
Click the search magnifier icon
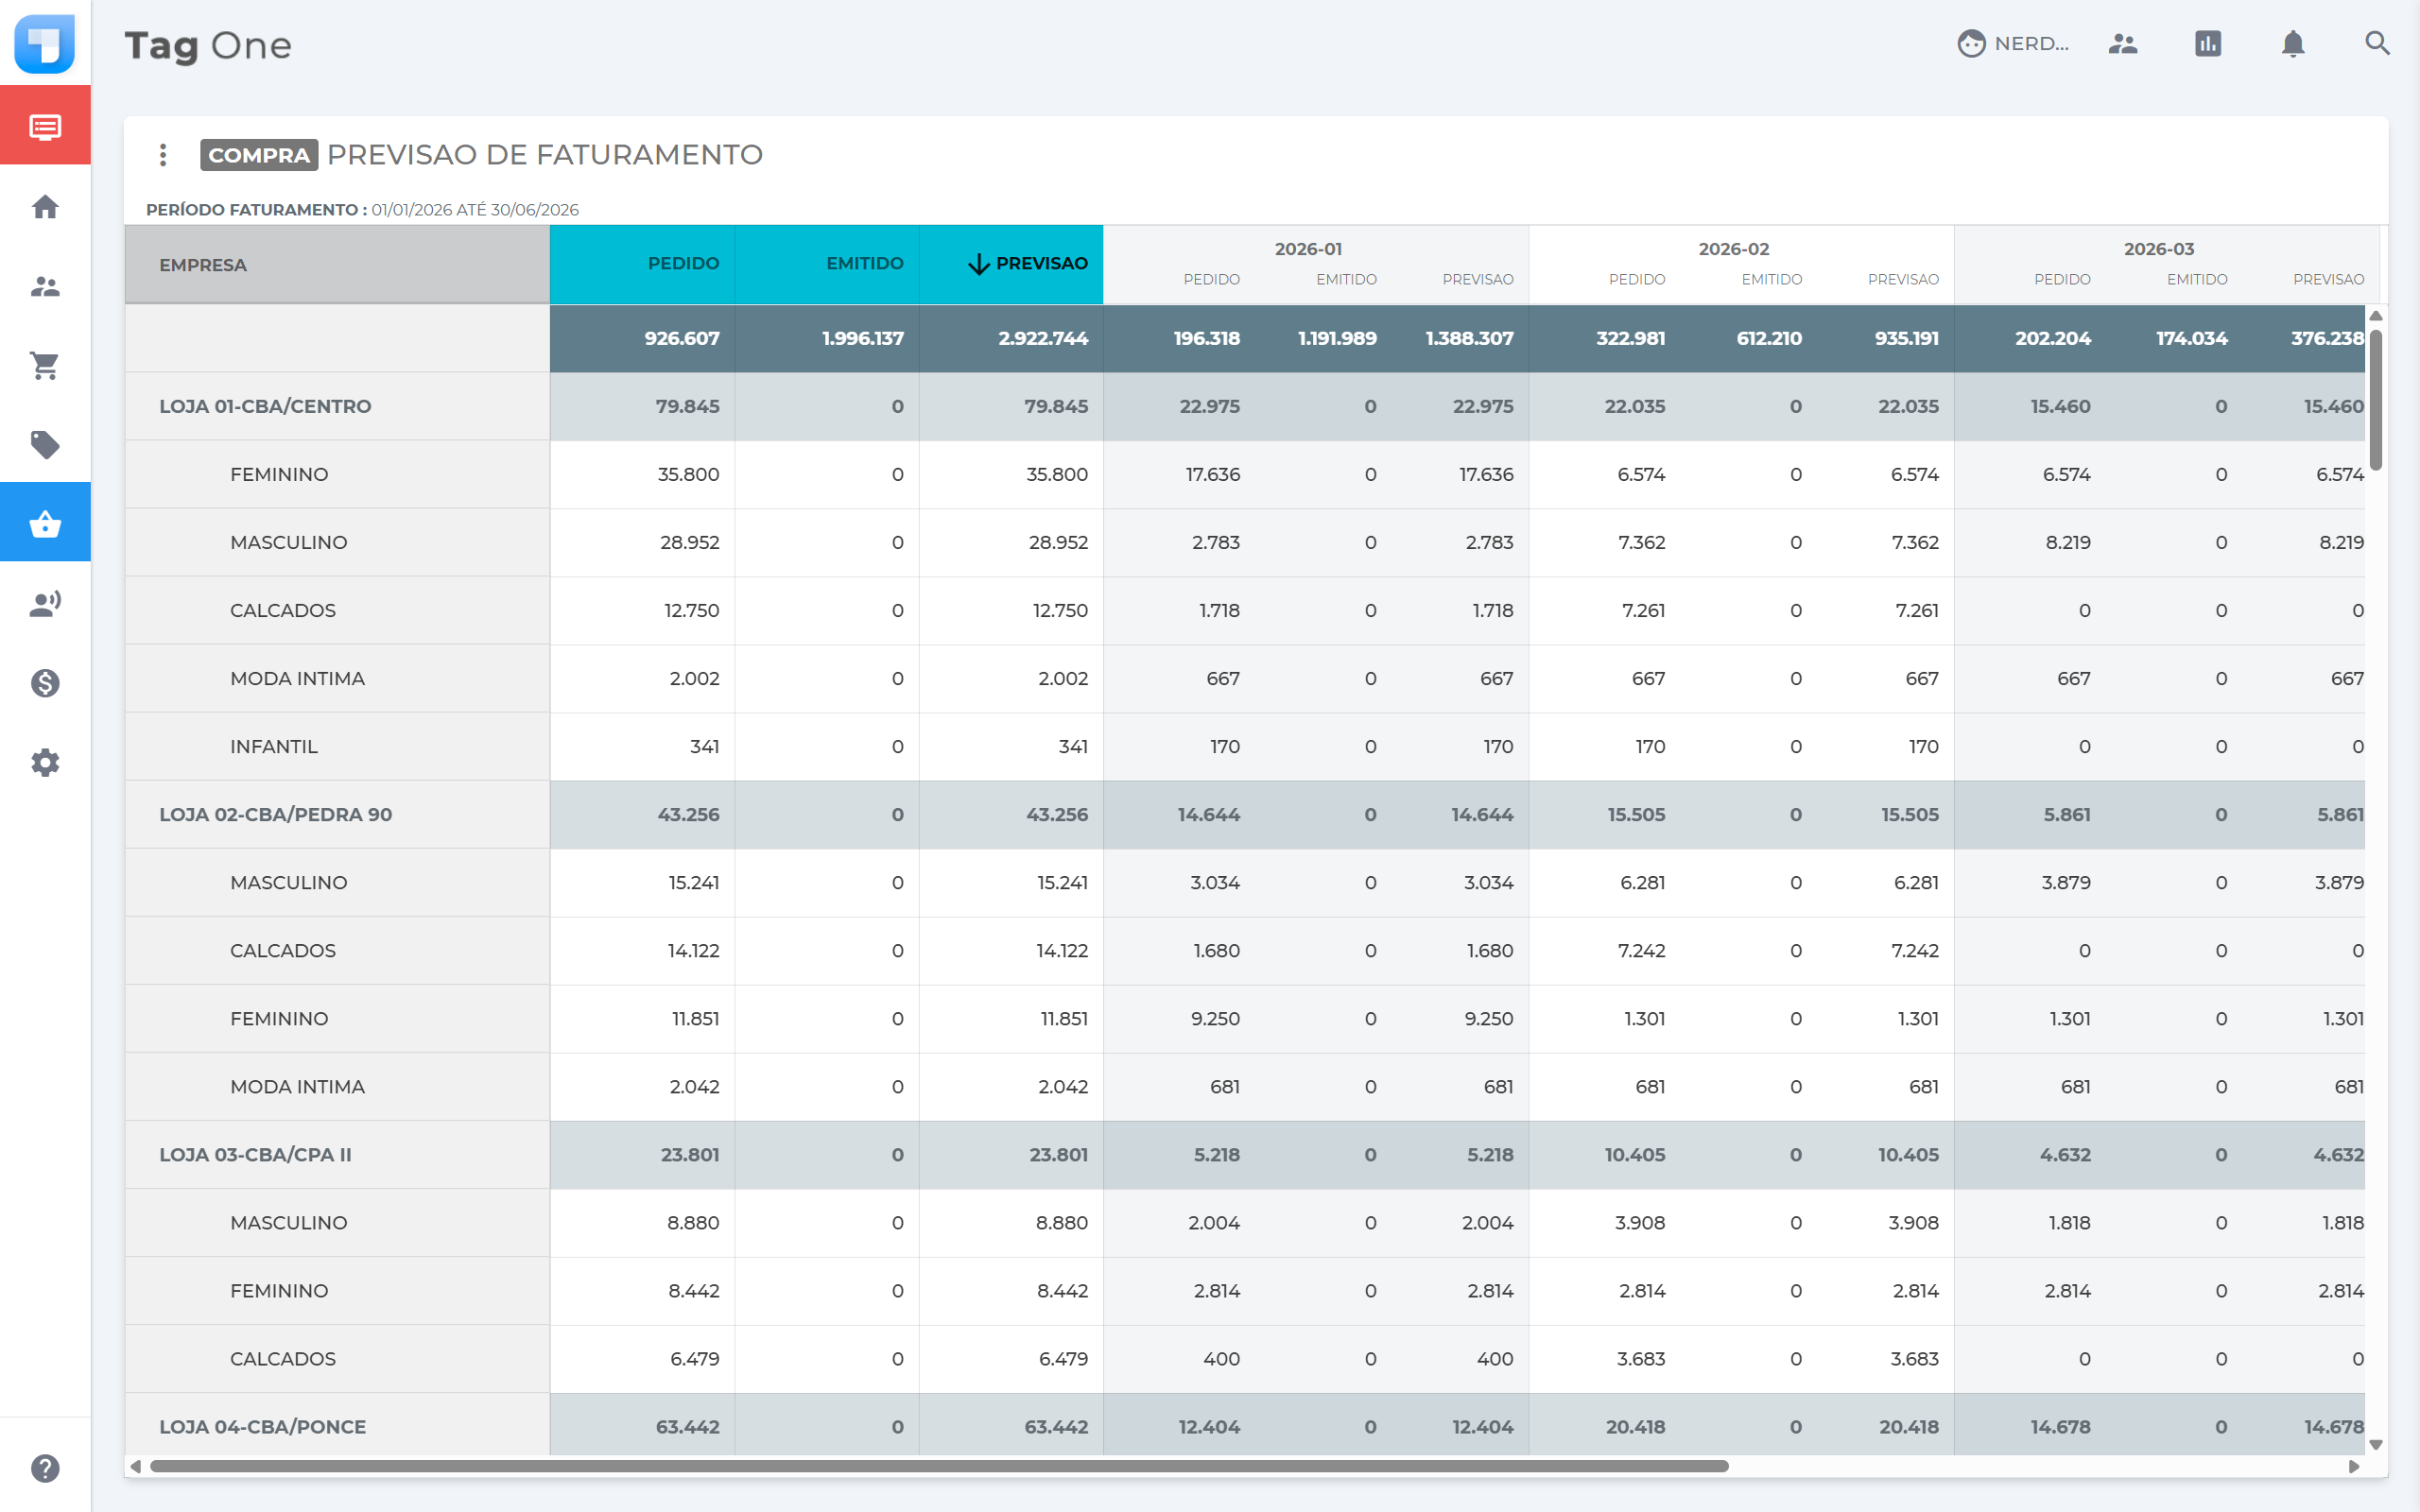(2377, 44)
